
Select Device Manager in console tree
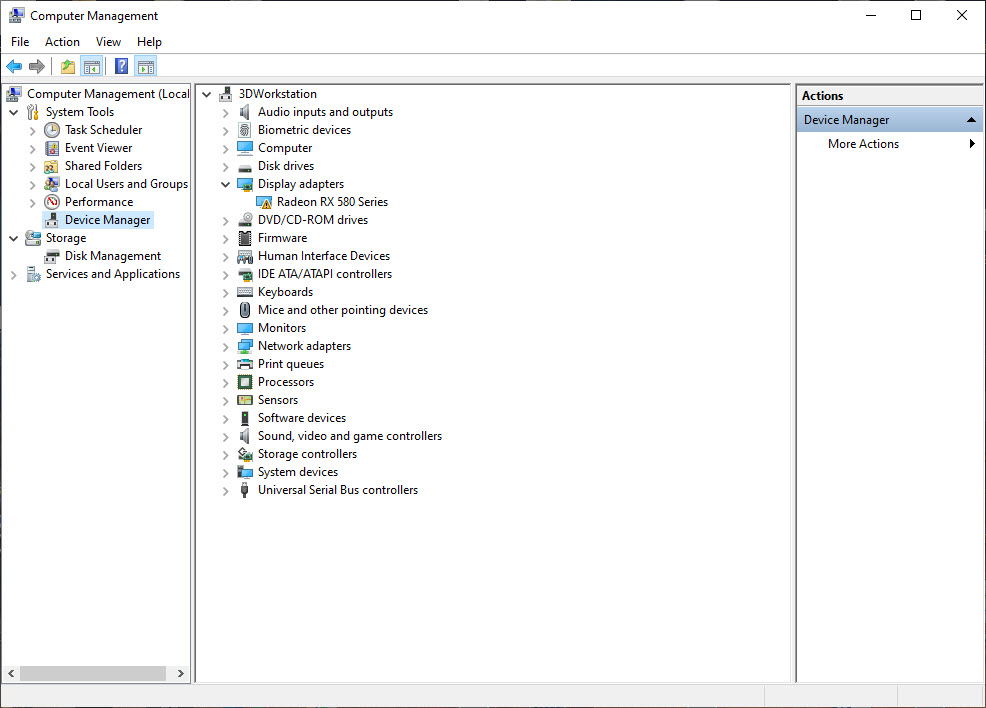point(108,220)
